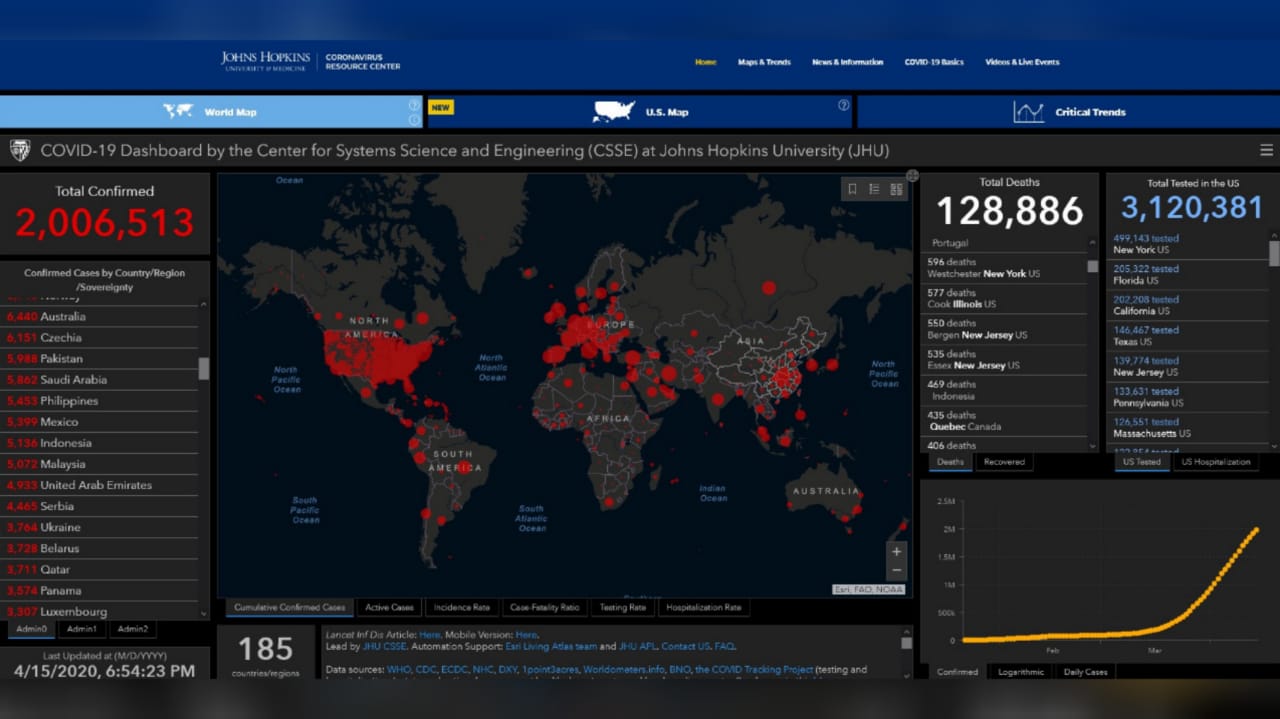This screenshot has height=719, width=1280.
Task: Open the basemap gallery grid icon
Action: 896,189
